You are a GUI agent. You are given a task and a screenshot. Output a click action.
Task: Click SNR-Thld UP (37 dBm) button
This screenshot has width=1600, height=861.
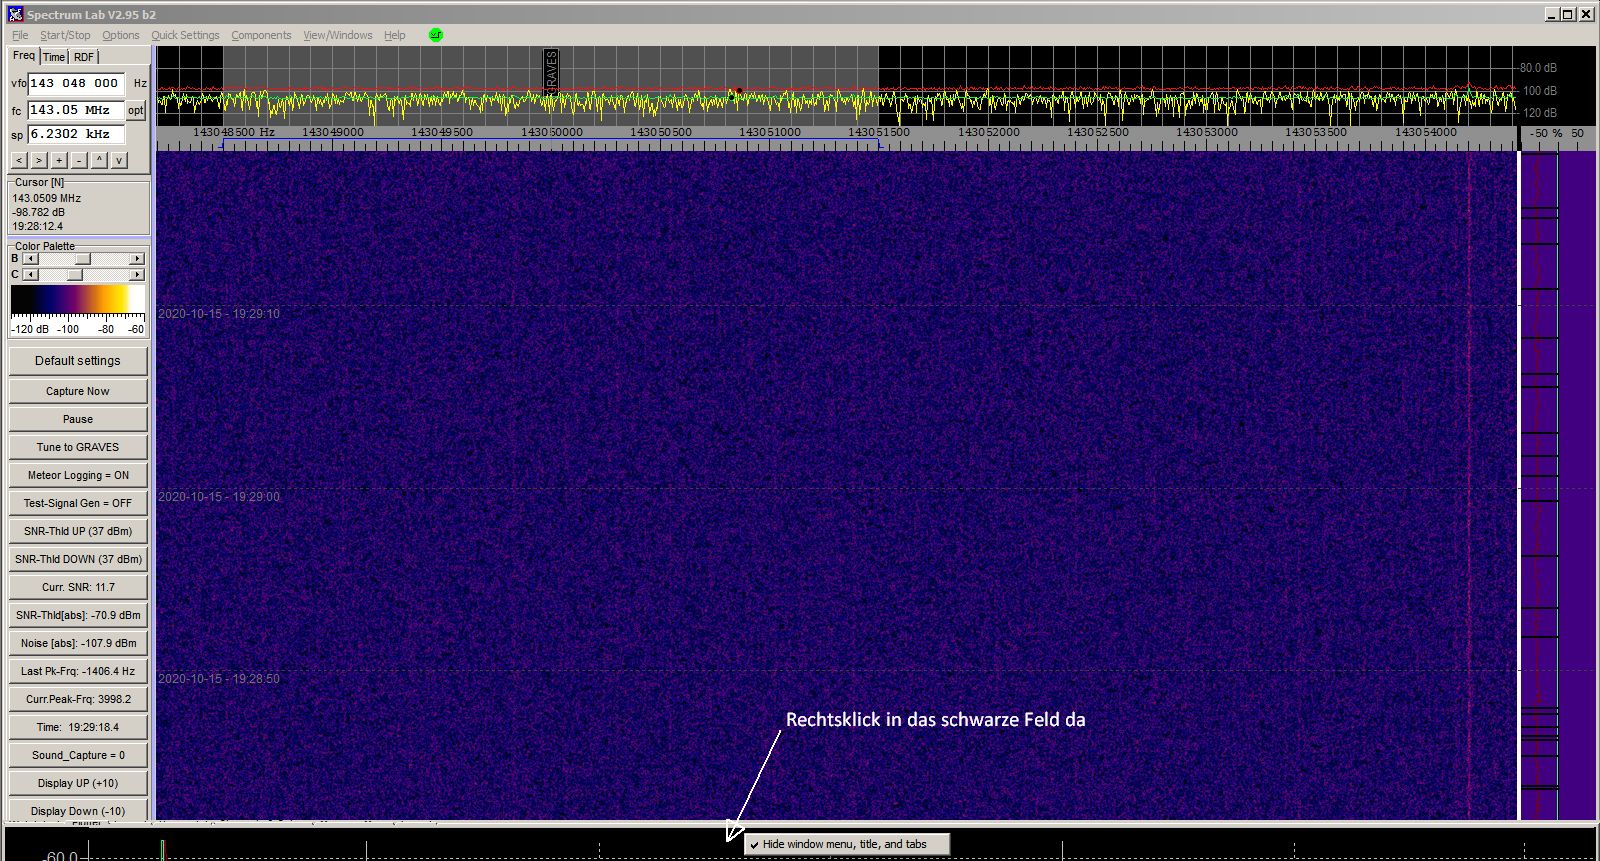point(78,531)
